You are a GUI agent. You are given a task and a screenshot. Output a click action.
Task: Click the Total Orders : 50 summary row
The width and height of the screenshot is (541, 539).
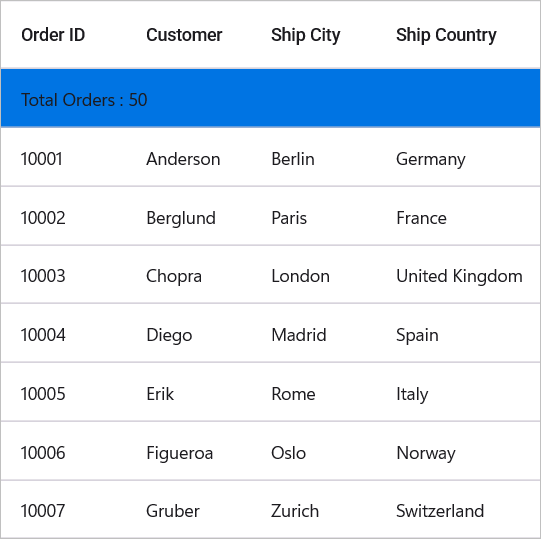point(270,98)
